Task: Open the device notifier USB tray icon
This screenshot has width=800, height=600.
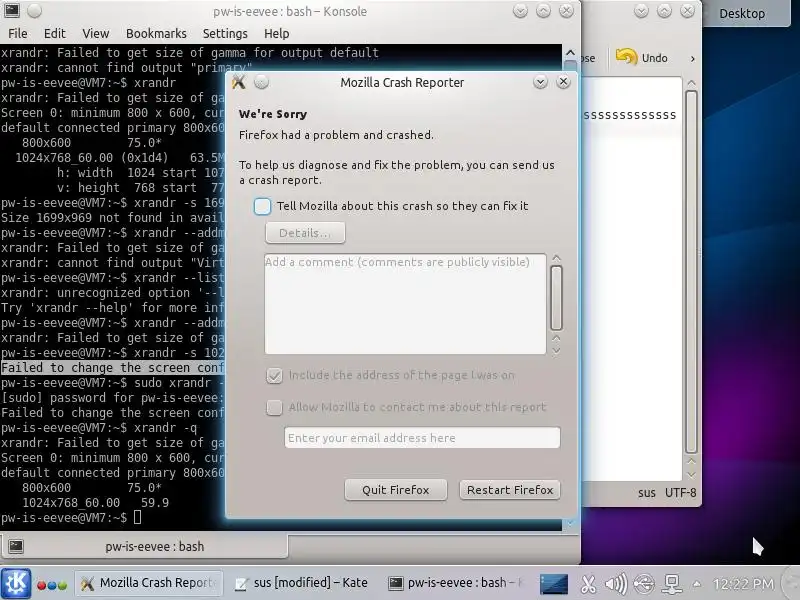Action: coord(644,584)
